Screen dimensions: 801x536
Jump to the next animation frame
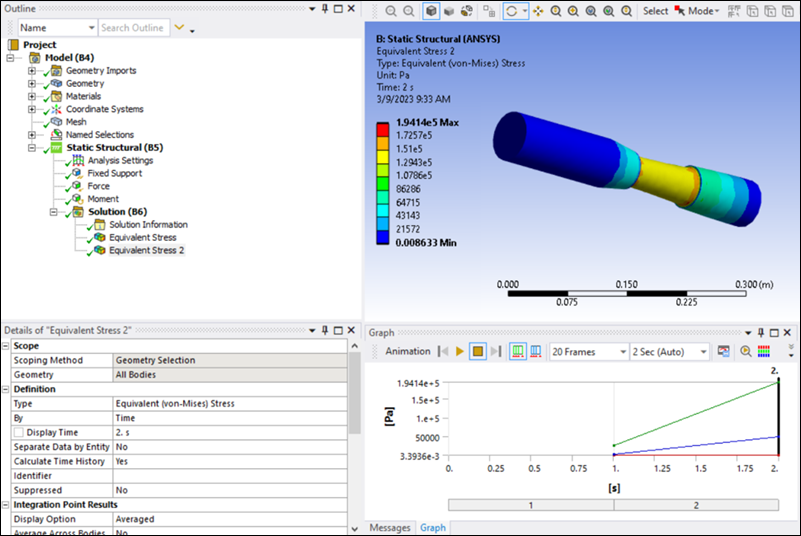495,352
